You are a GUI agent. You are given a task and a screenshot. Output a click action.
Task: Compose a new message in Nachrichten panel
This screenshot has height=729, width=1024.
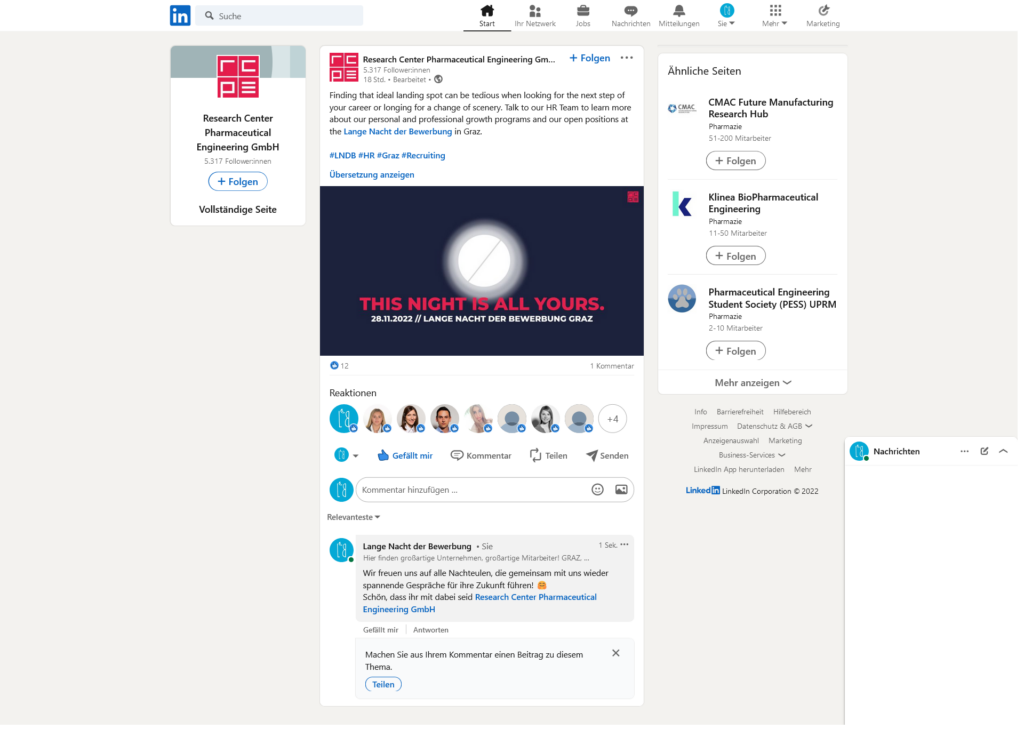pos(984,451)
